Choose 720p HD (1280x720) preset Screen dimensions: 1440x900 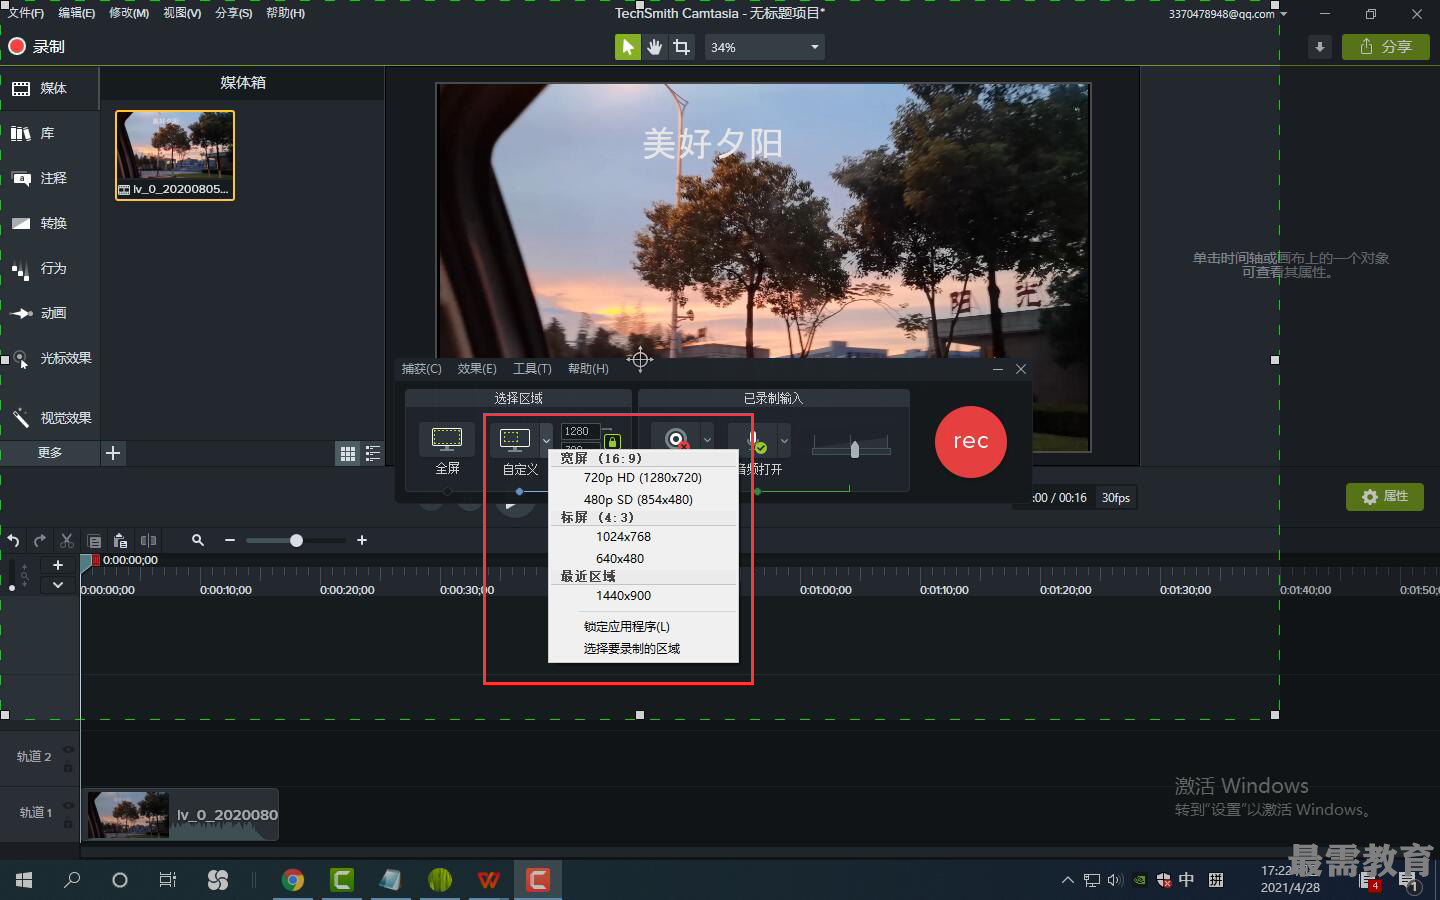click(643, 478)
